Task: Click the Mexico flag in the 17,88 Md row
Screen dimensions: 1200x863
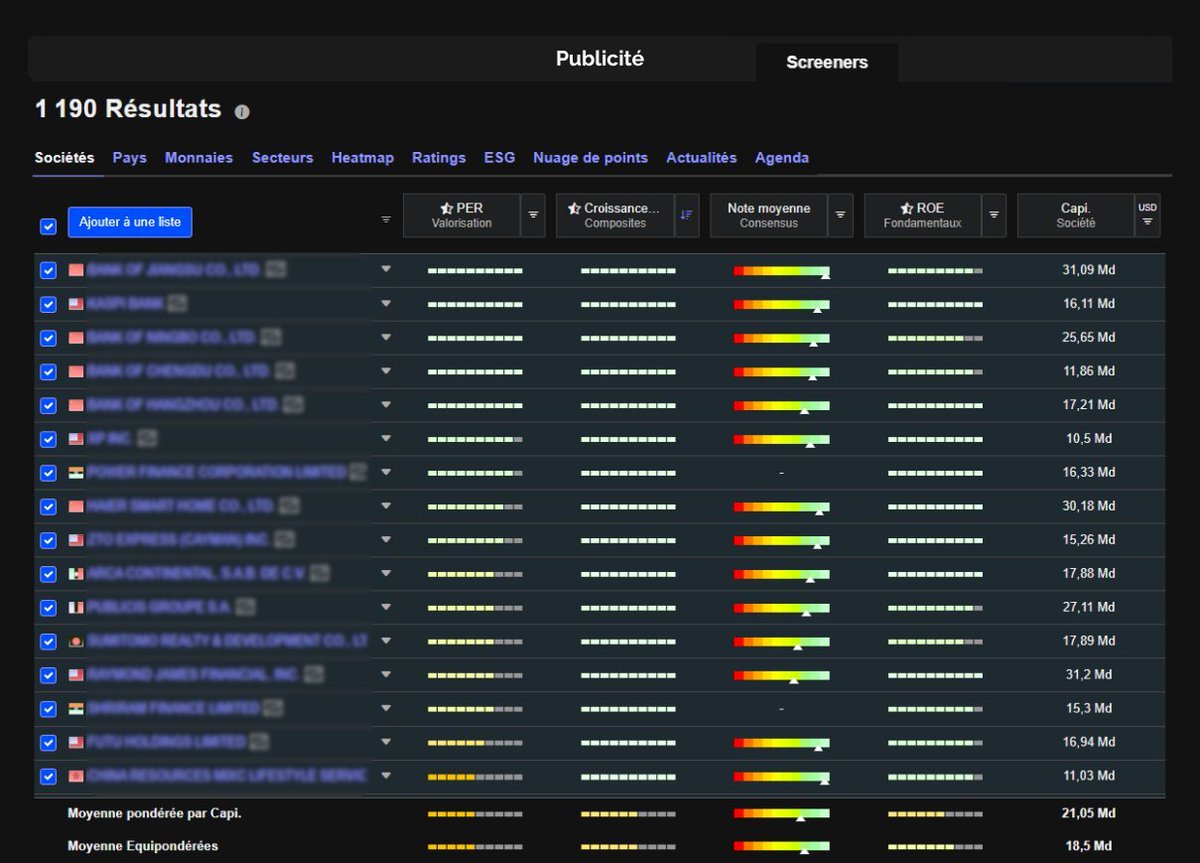Action: 76,574
